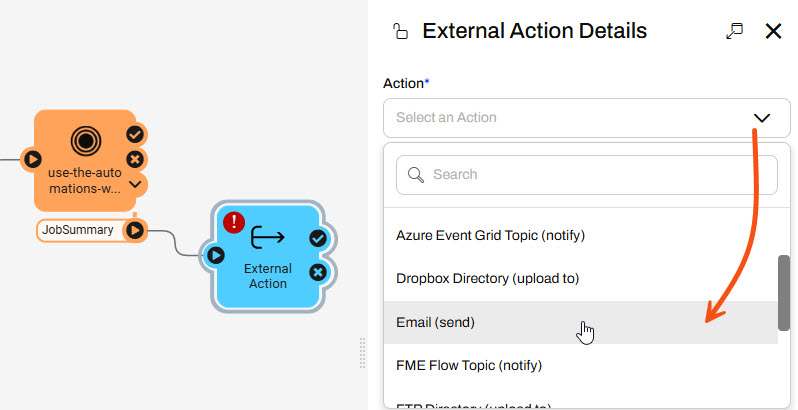Choose Dropbox Directory (upload to) option
Viewport: 798px width, 410px height.
[x=488, y=279]
